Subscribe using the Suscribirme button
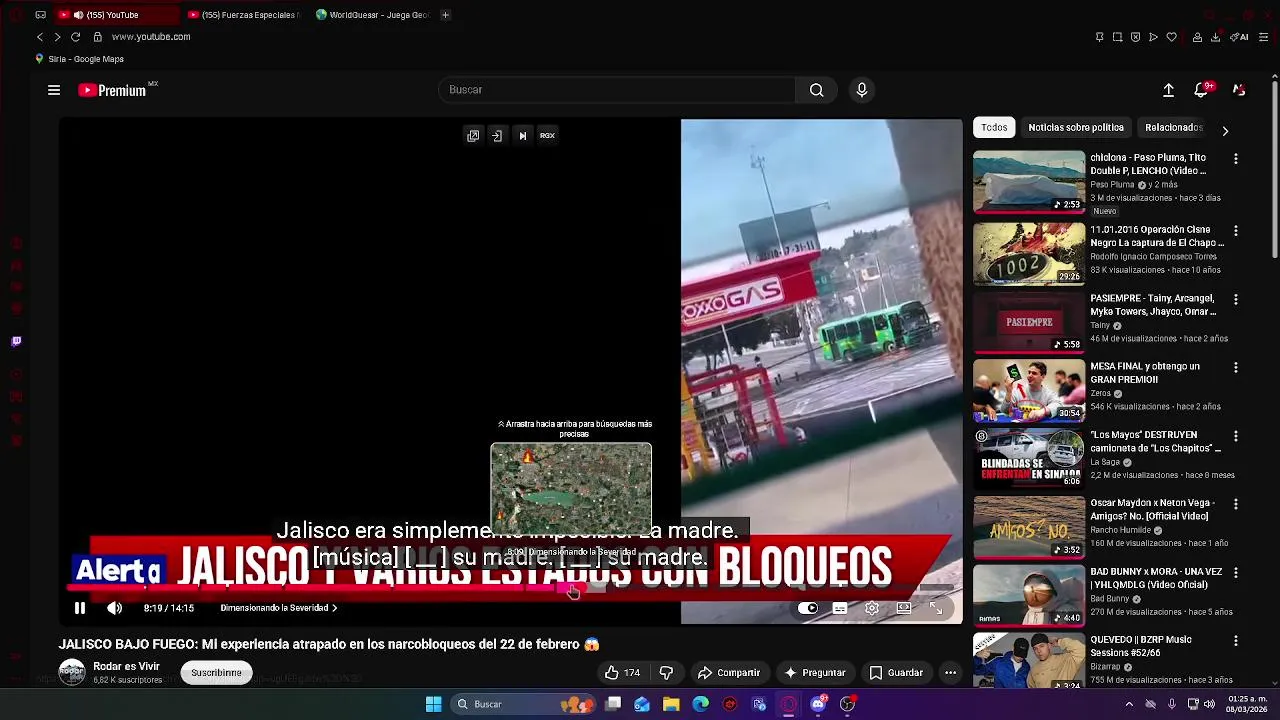 click(217, 673)
